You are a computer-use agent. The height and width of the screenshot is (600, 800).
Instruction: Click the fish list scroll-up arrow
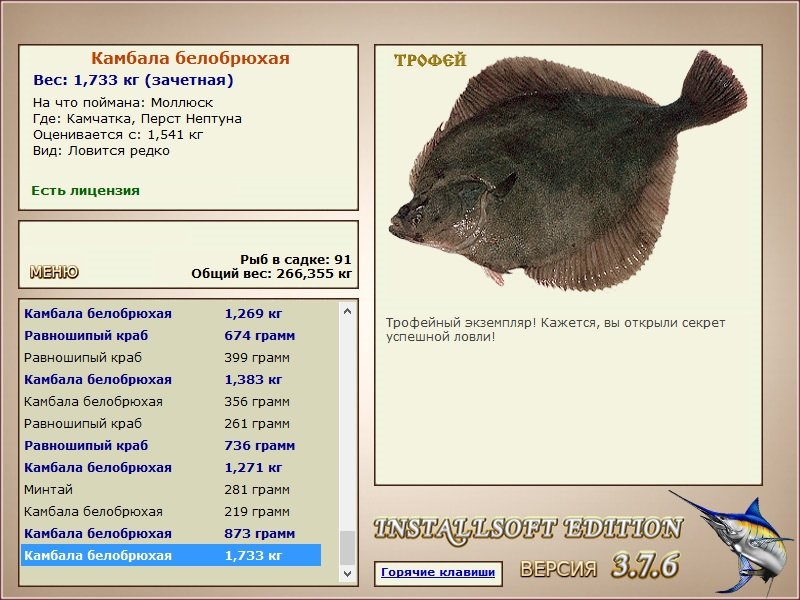coord(347,311)
